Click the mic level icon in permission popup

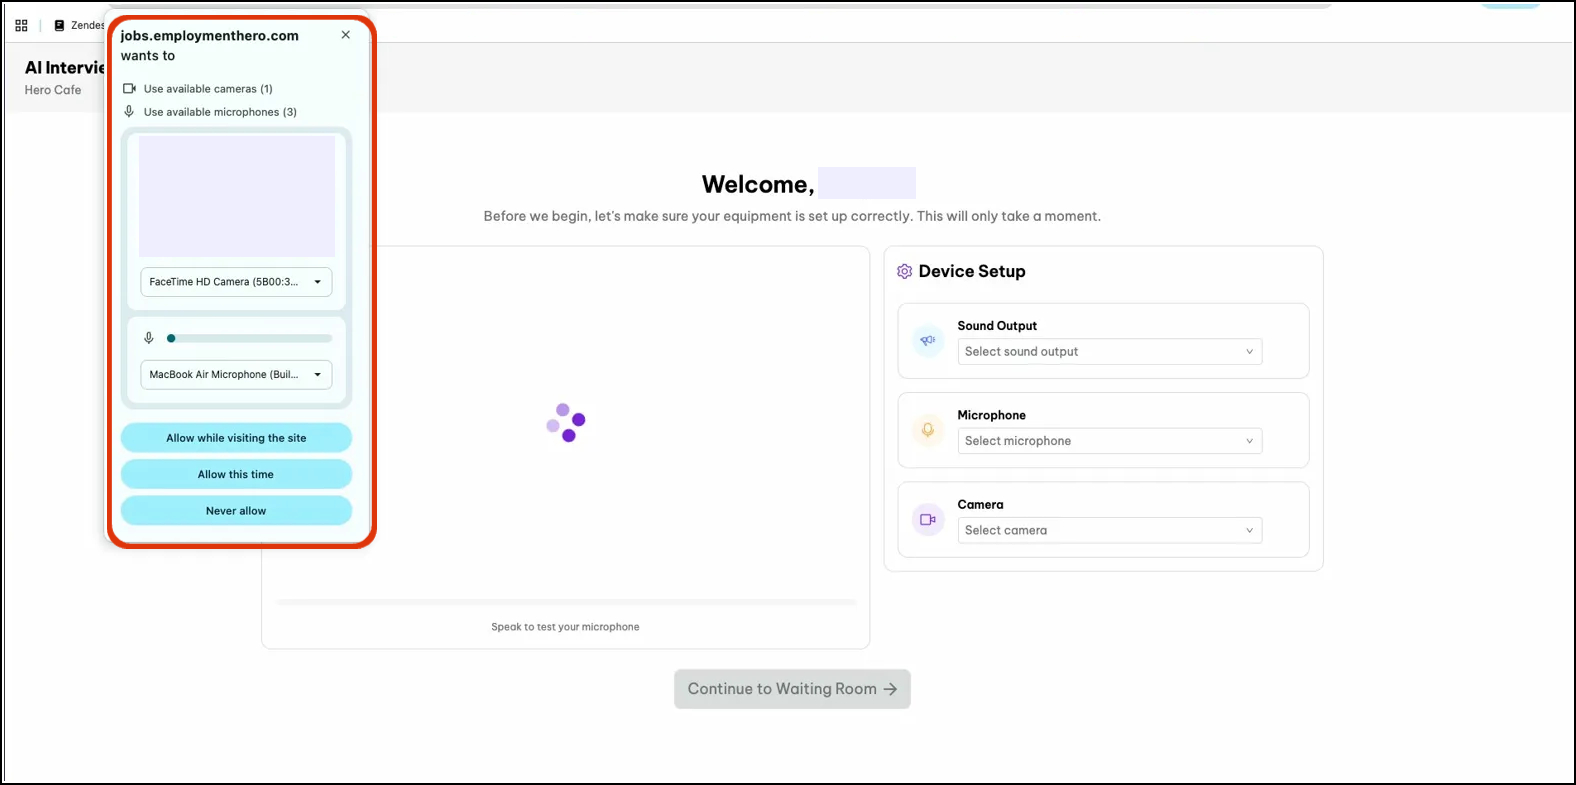[x=149, y=338]
